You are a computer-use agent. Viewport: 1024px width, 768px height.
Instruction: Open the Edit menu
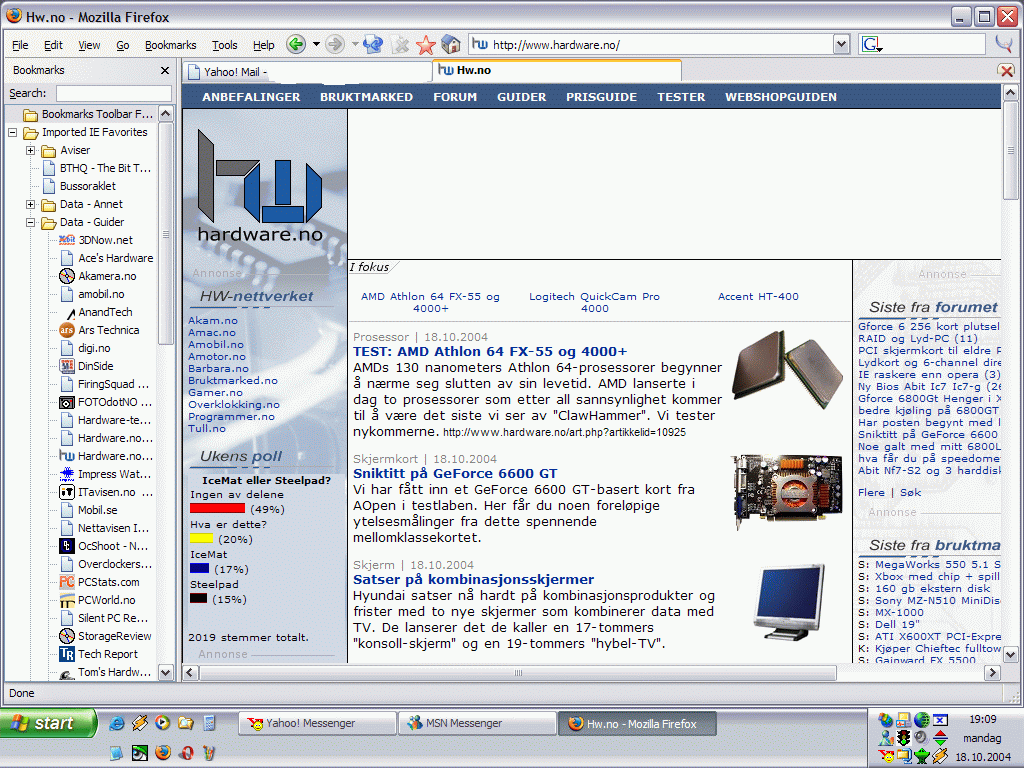click(54, 45)
